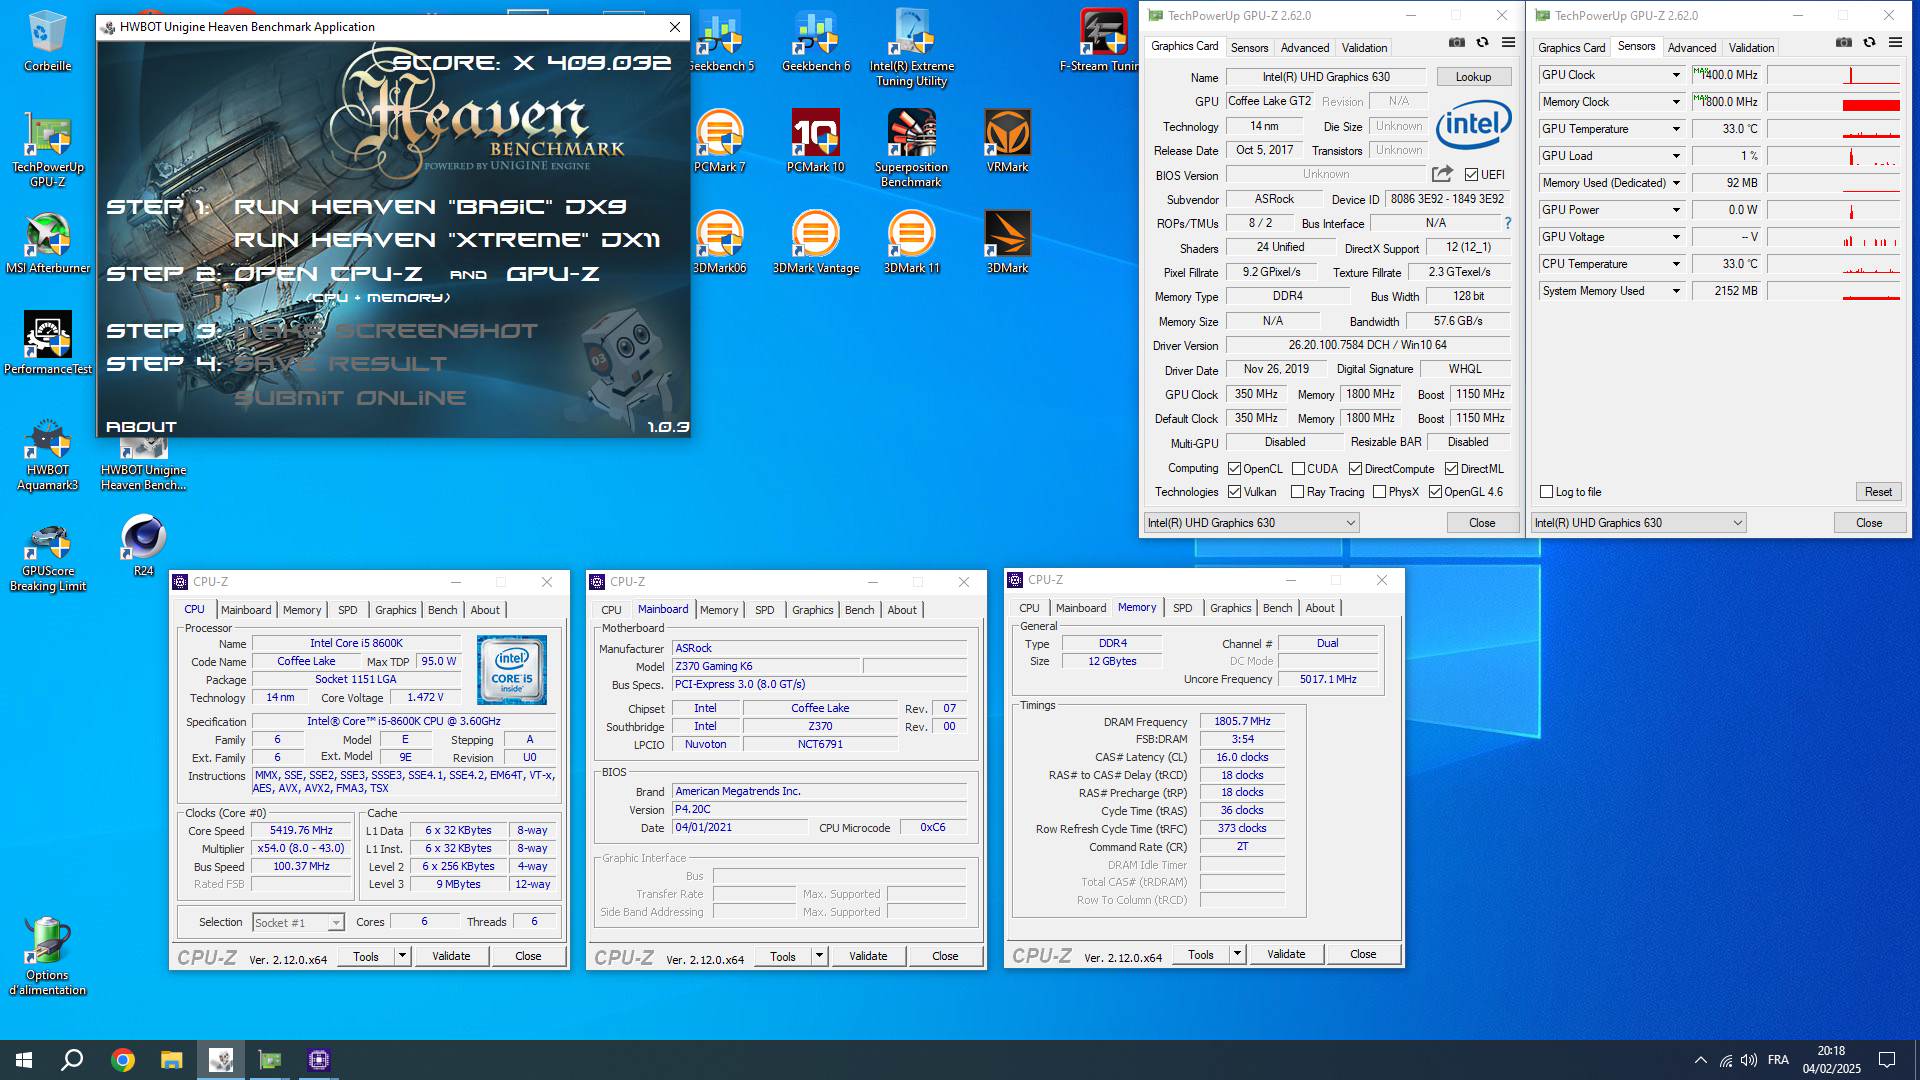Click Validate in CPU-Z CPU window
1920x1080 pixels.
pyautogui.click(x=451, y=956)
